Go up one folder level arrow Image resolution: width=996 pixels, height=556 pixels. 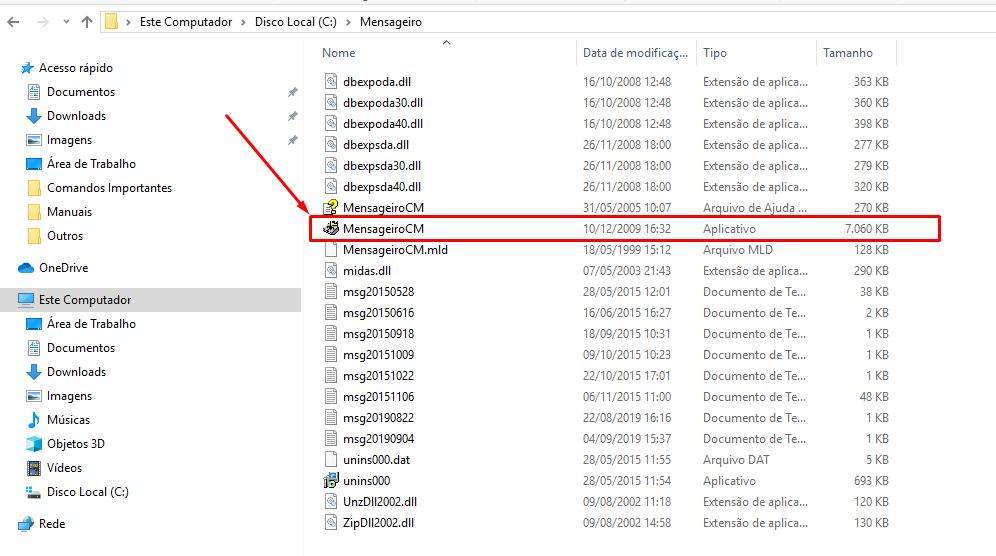tap(87, 22)
